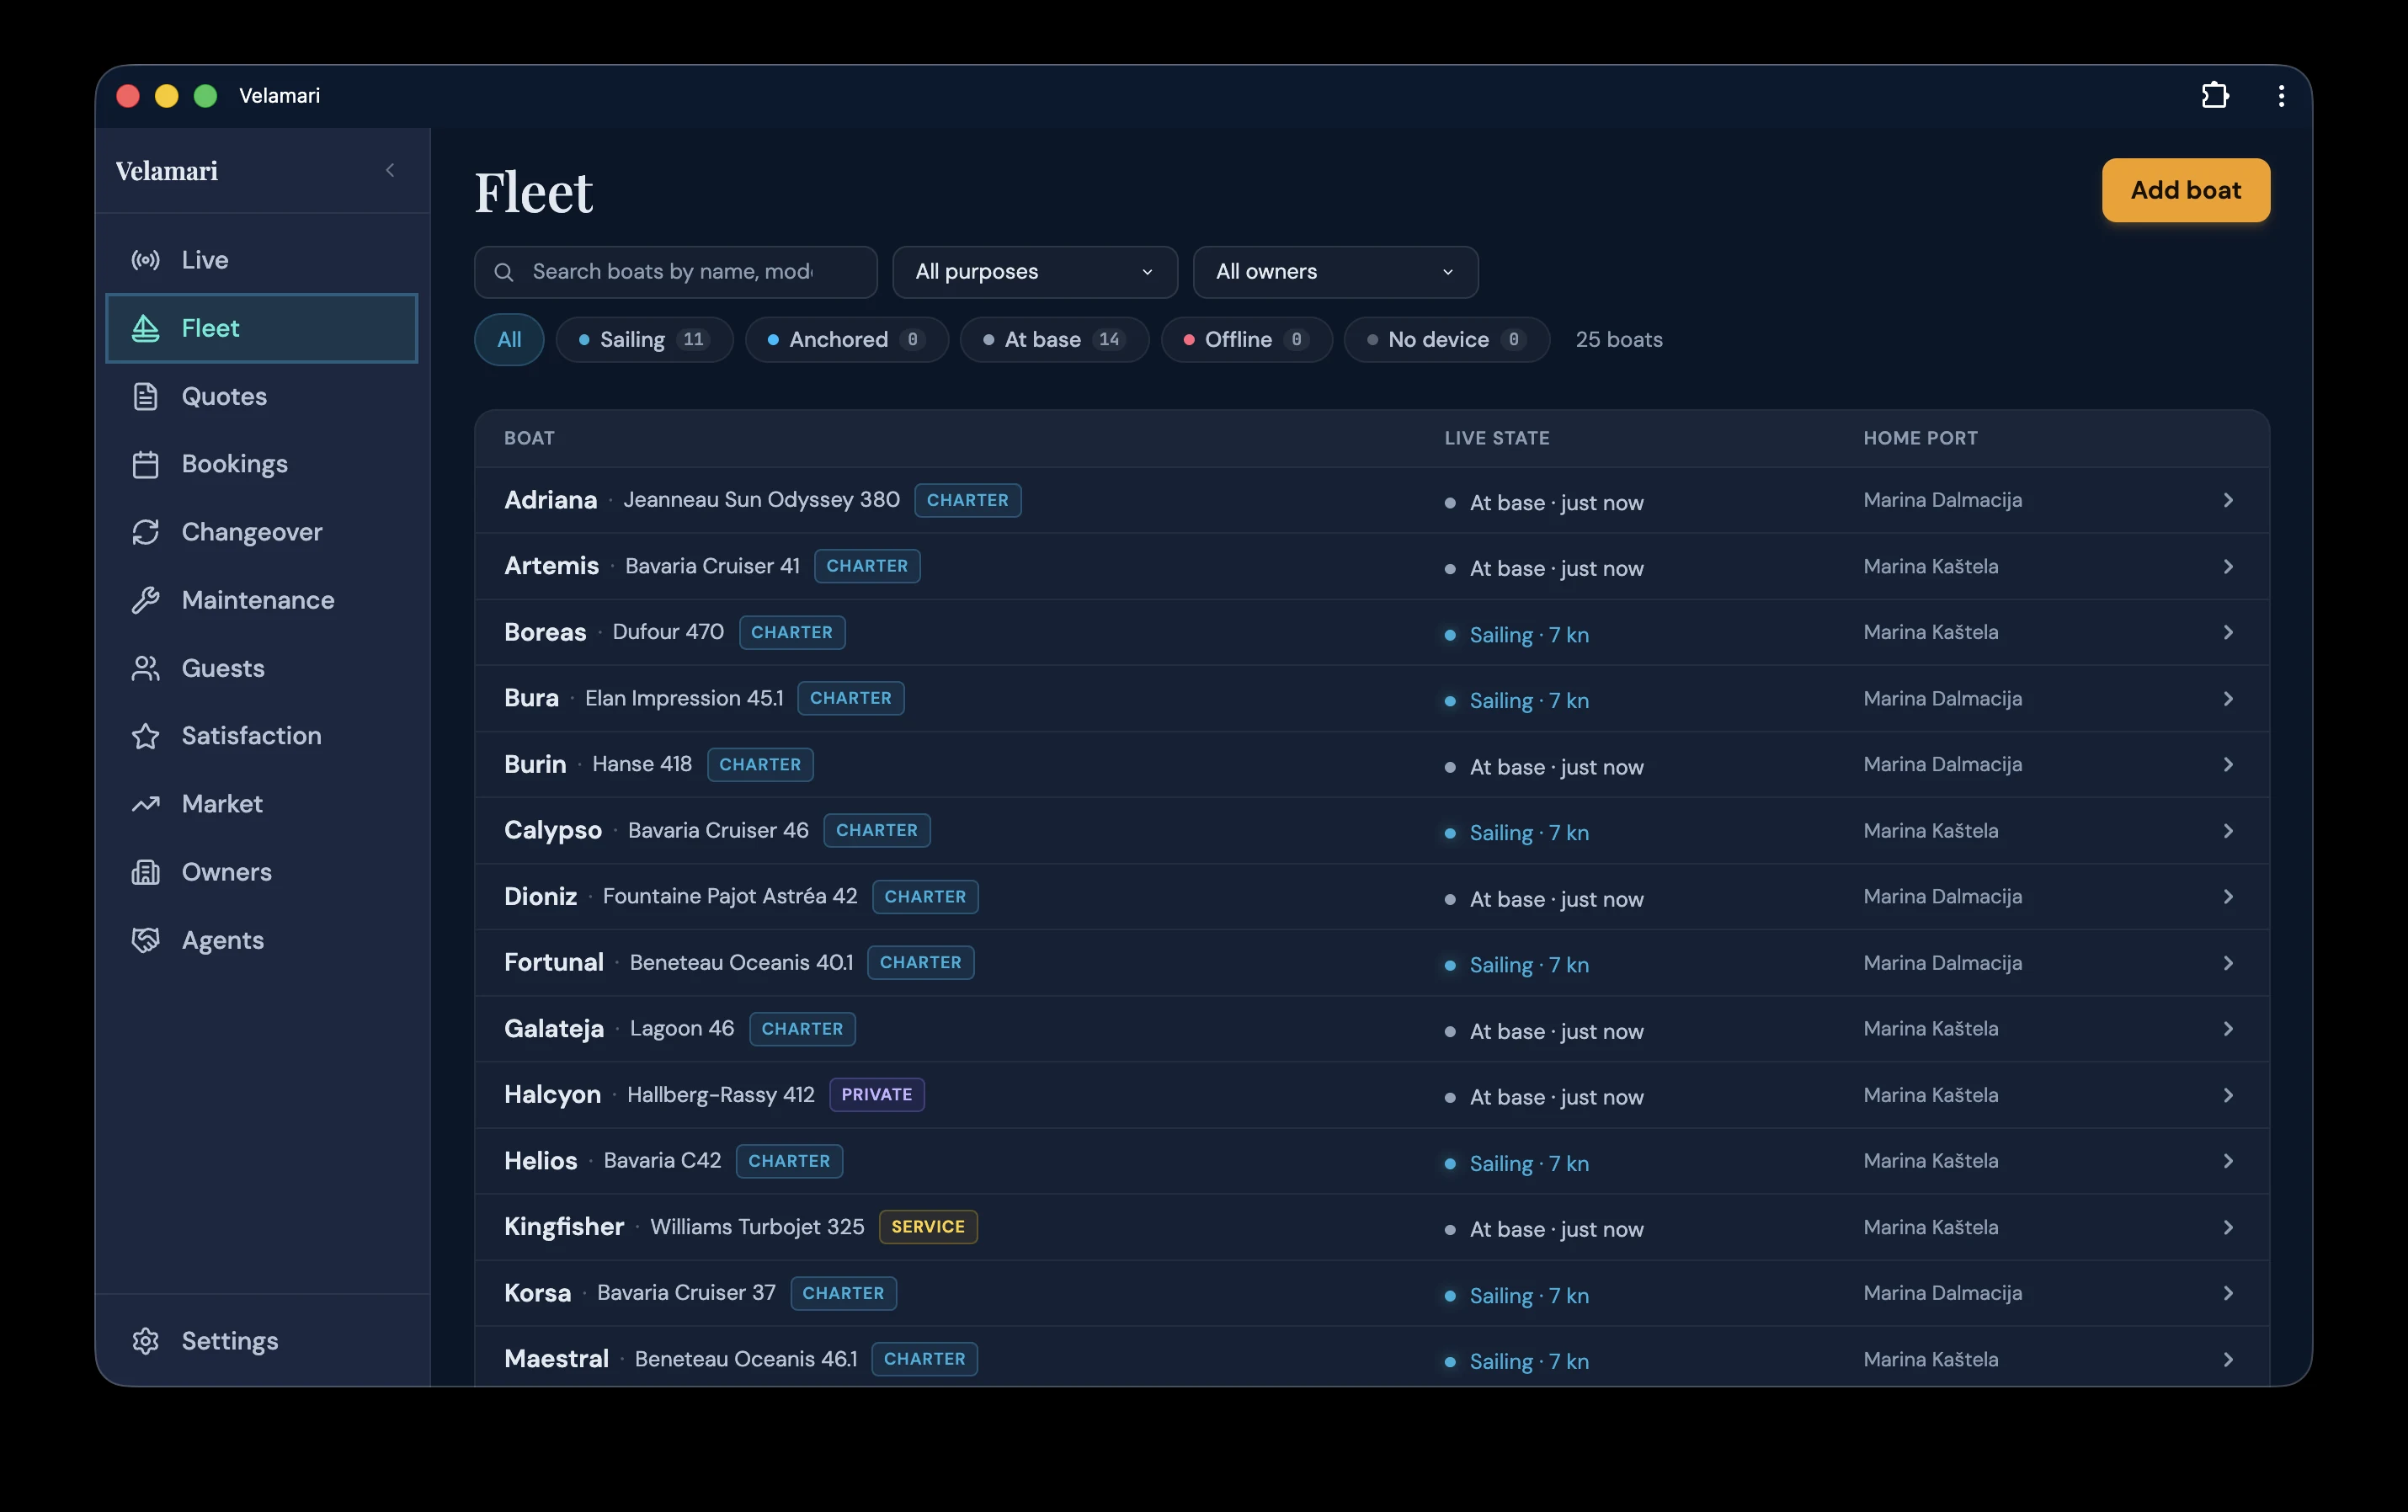Open Halcyon row chevron
Screen dimensions: 2408x1512
coord(2228,1095)
